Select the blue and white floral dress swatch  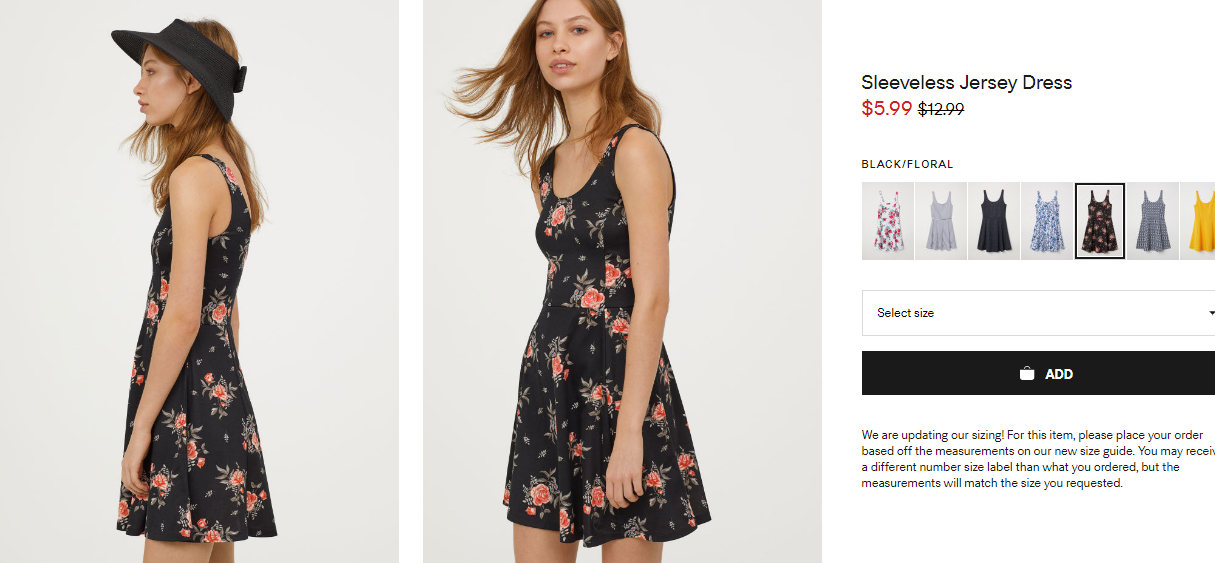[1047, 221]
